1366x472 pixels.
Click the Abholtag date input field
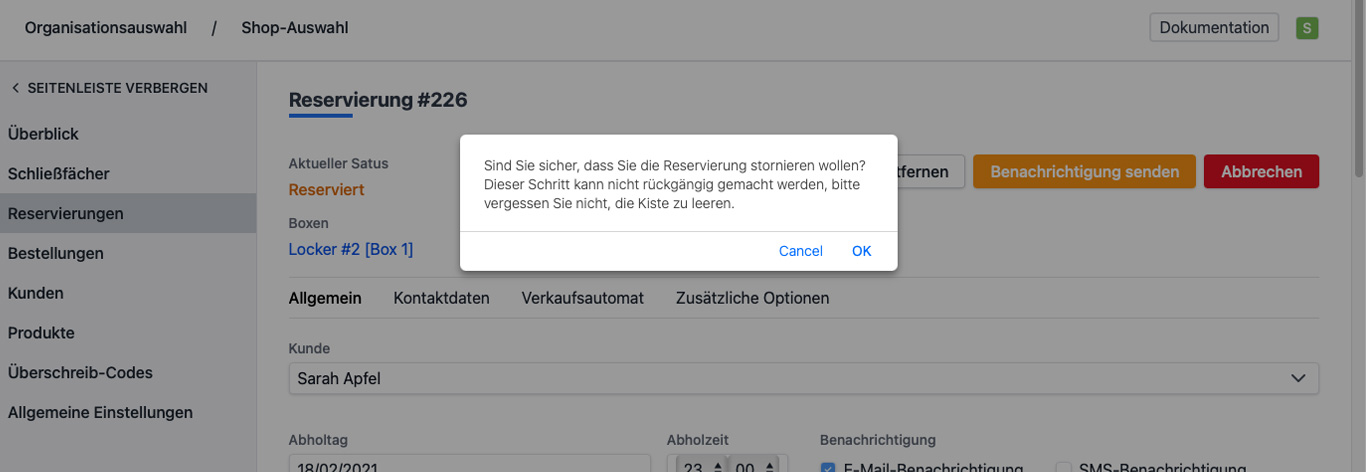point(469,464)
